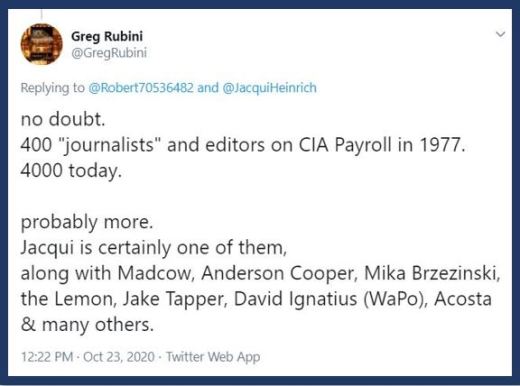Click the word 'and' between mentions
The height and width of the screenshot is (386, 520).
[208, 88]
